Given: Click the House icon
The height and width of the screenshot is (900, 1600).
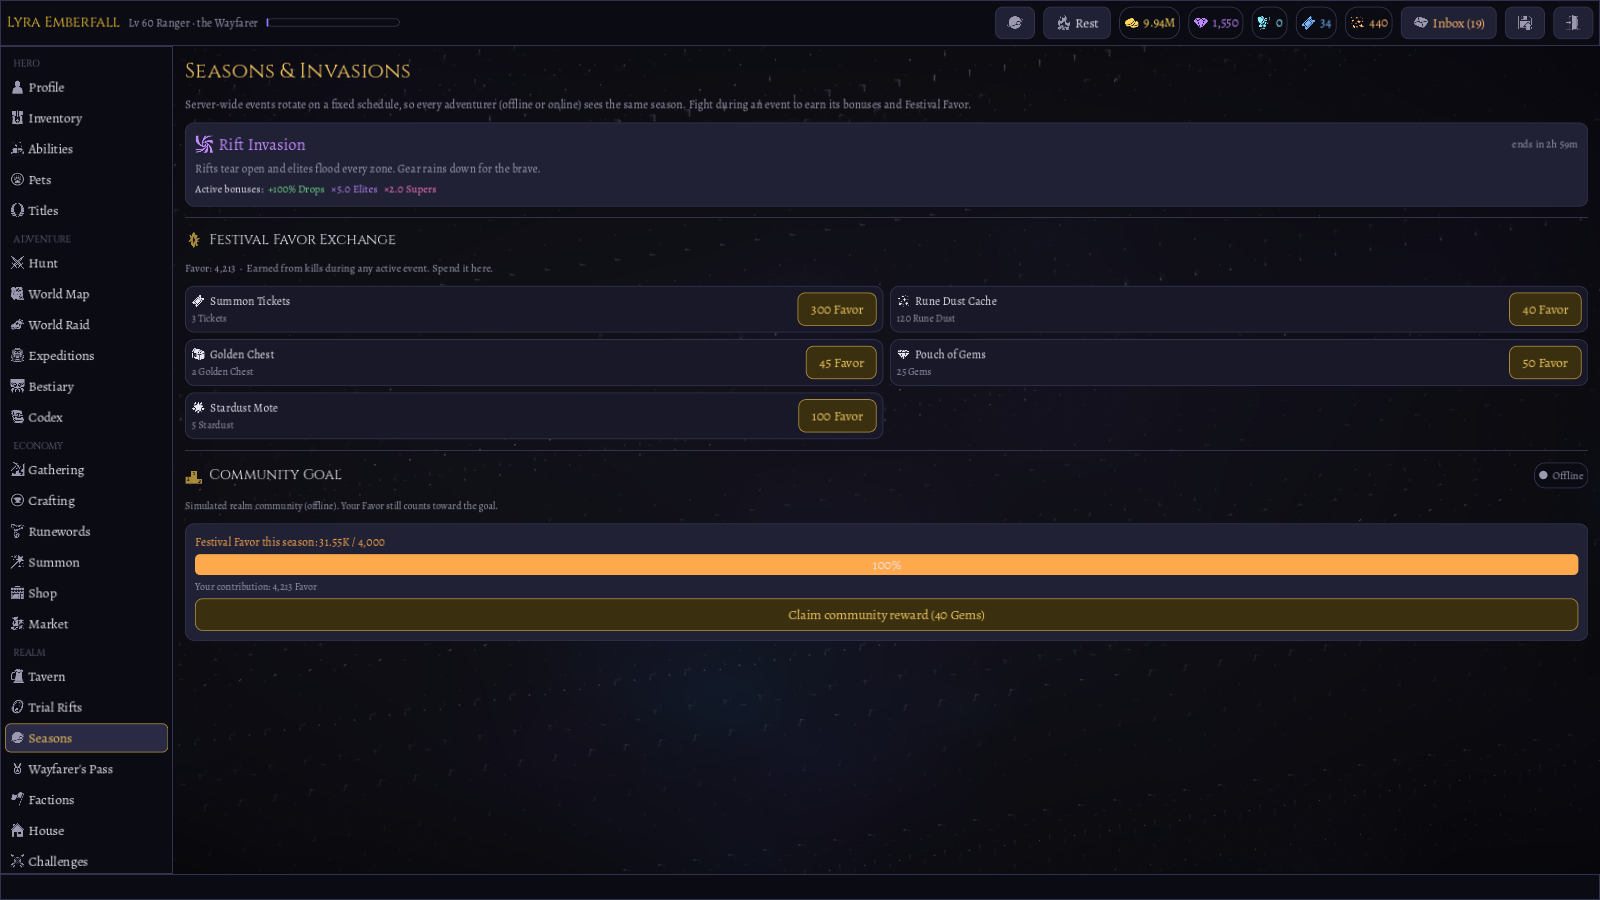Looking at the screenshot, I should coord(17,831).
